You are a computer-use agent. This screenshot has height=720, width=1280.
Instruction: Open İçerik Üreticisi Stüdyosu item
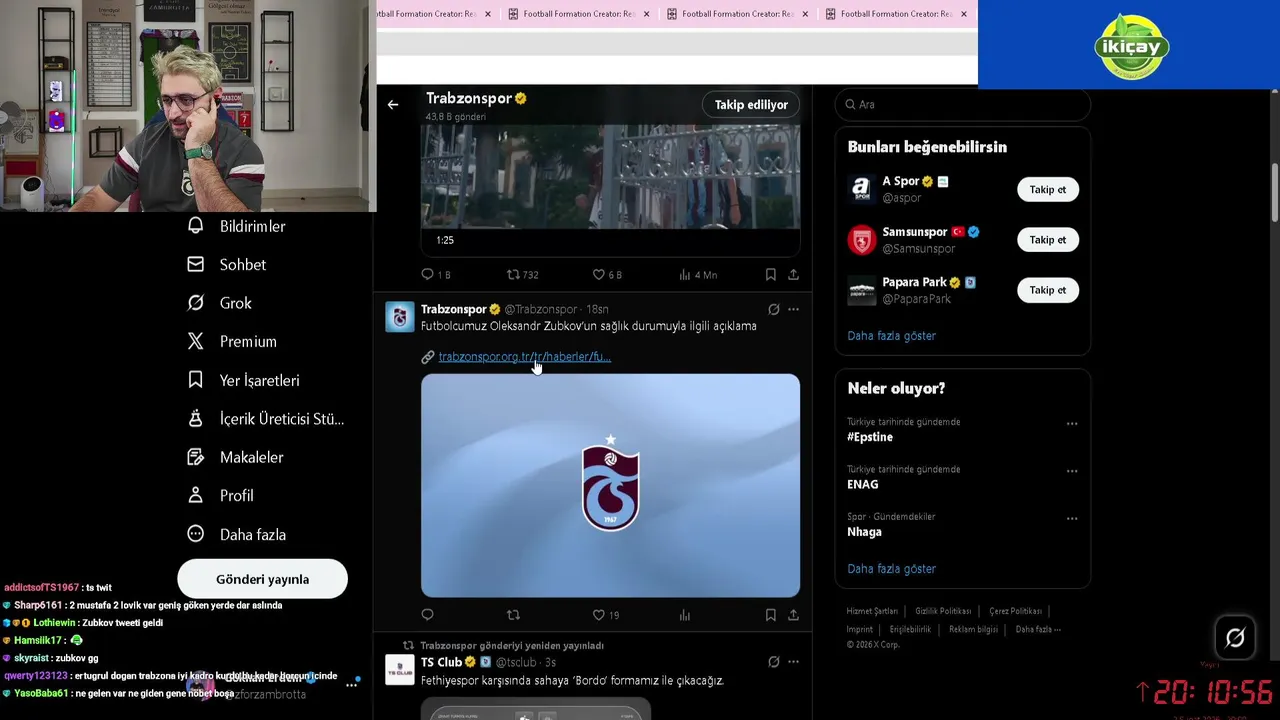266,419
